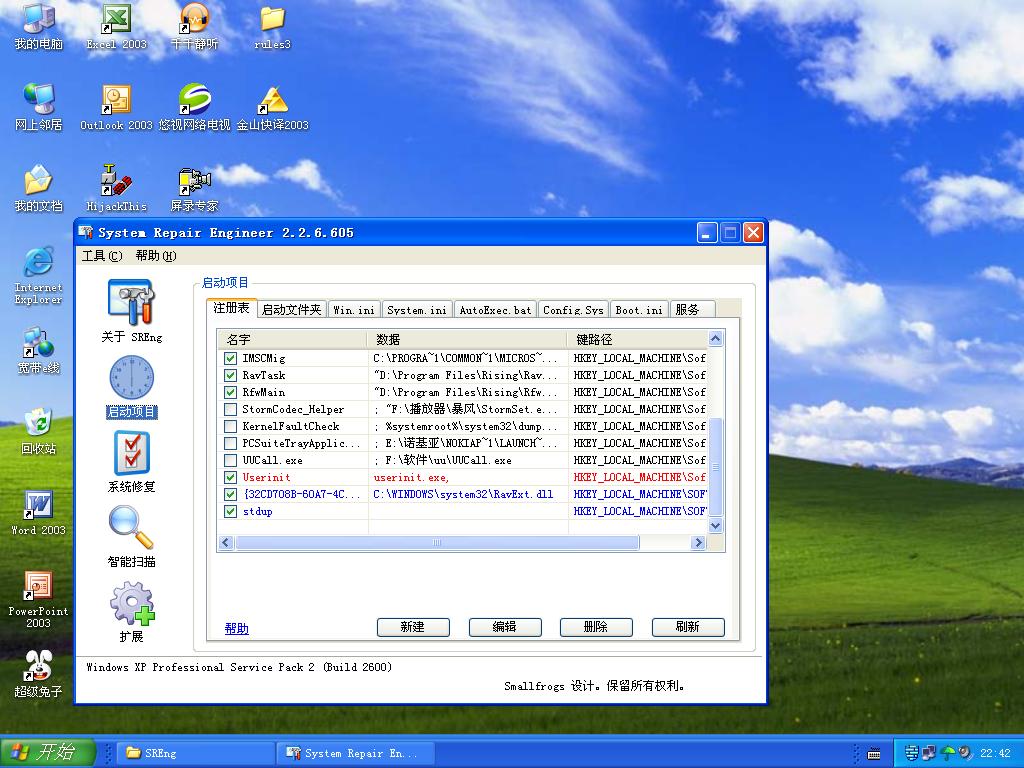Enable the StormCodec_Helper startup entry
Screen dimensions: 1024x768
[x=231, y=409]
